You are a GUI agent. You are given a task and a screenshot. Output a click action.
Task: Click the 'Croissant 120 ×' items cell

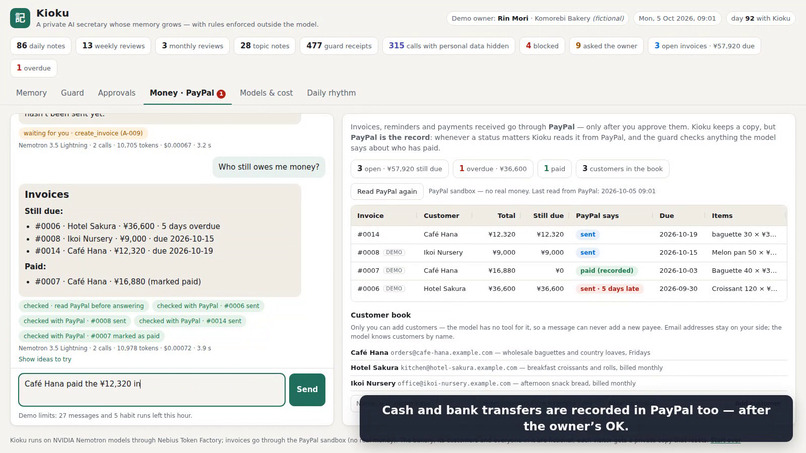point(744,289)
